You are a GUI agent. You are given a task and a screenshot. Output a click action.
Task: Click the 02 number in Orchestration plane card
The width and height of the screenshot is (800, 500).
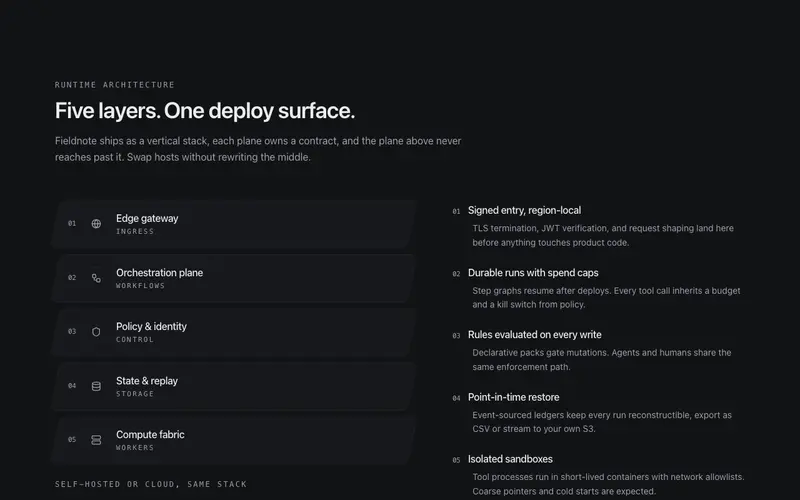(72, 278)
